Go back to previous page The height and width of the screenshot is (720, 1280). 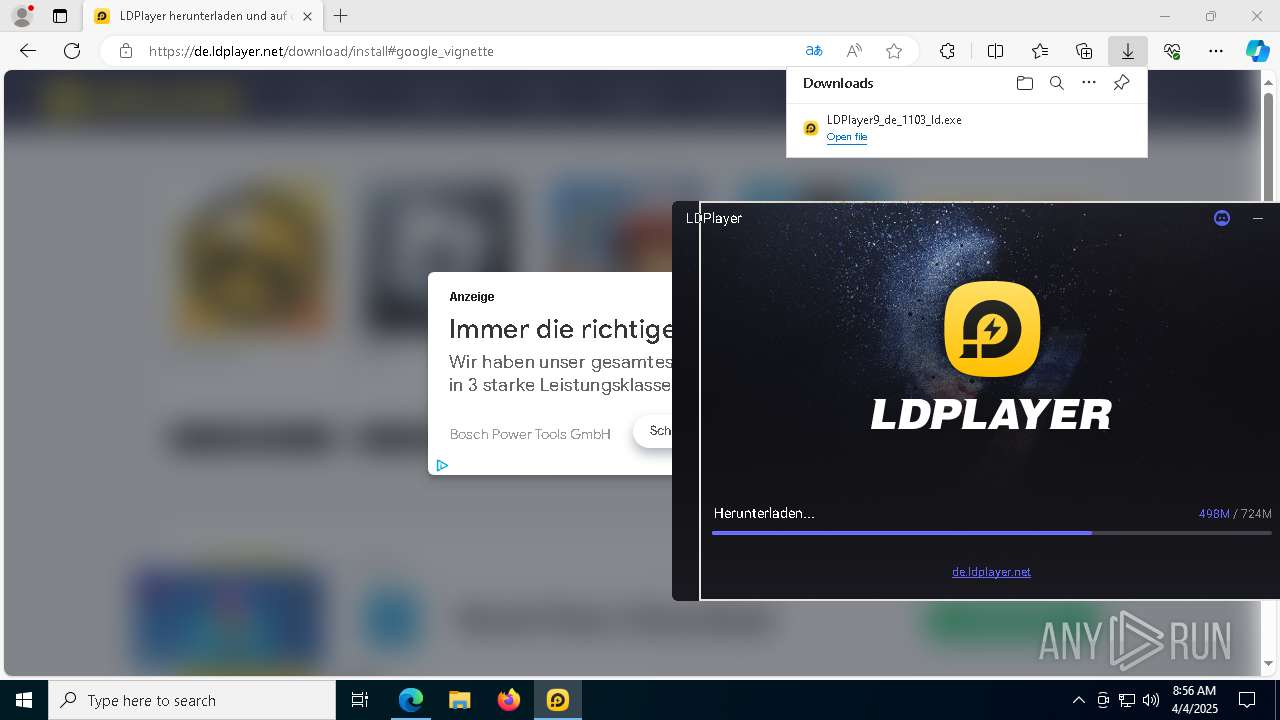coord(28,51)
